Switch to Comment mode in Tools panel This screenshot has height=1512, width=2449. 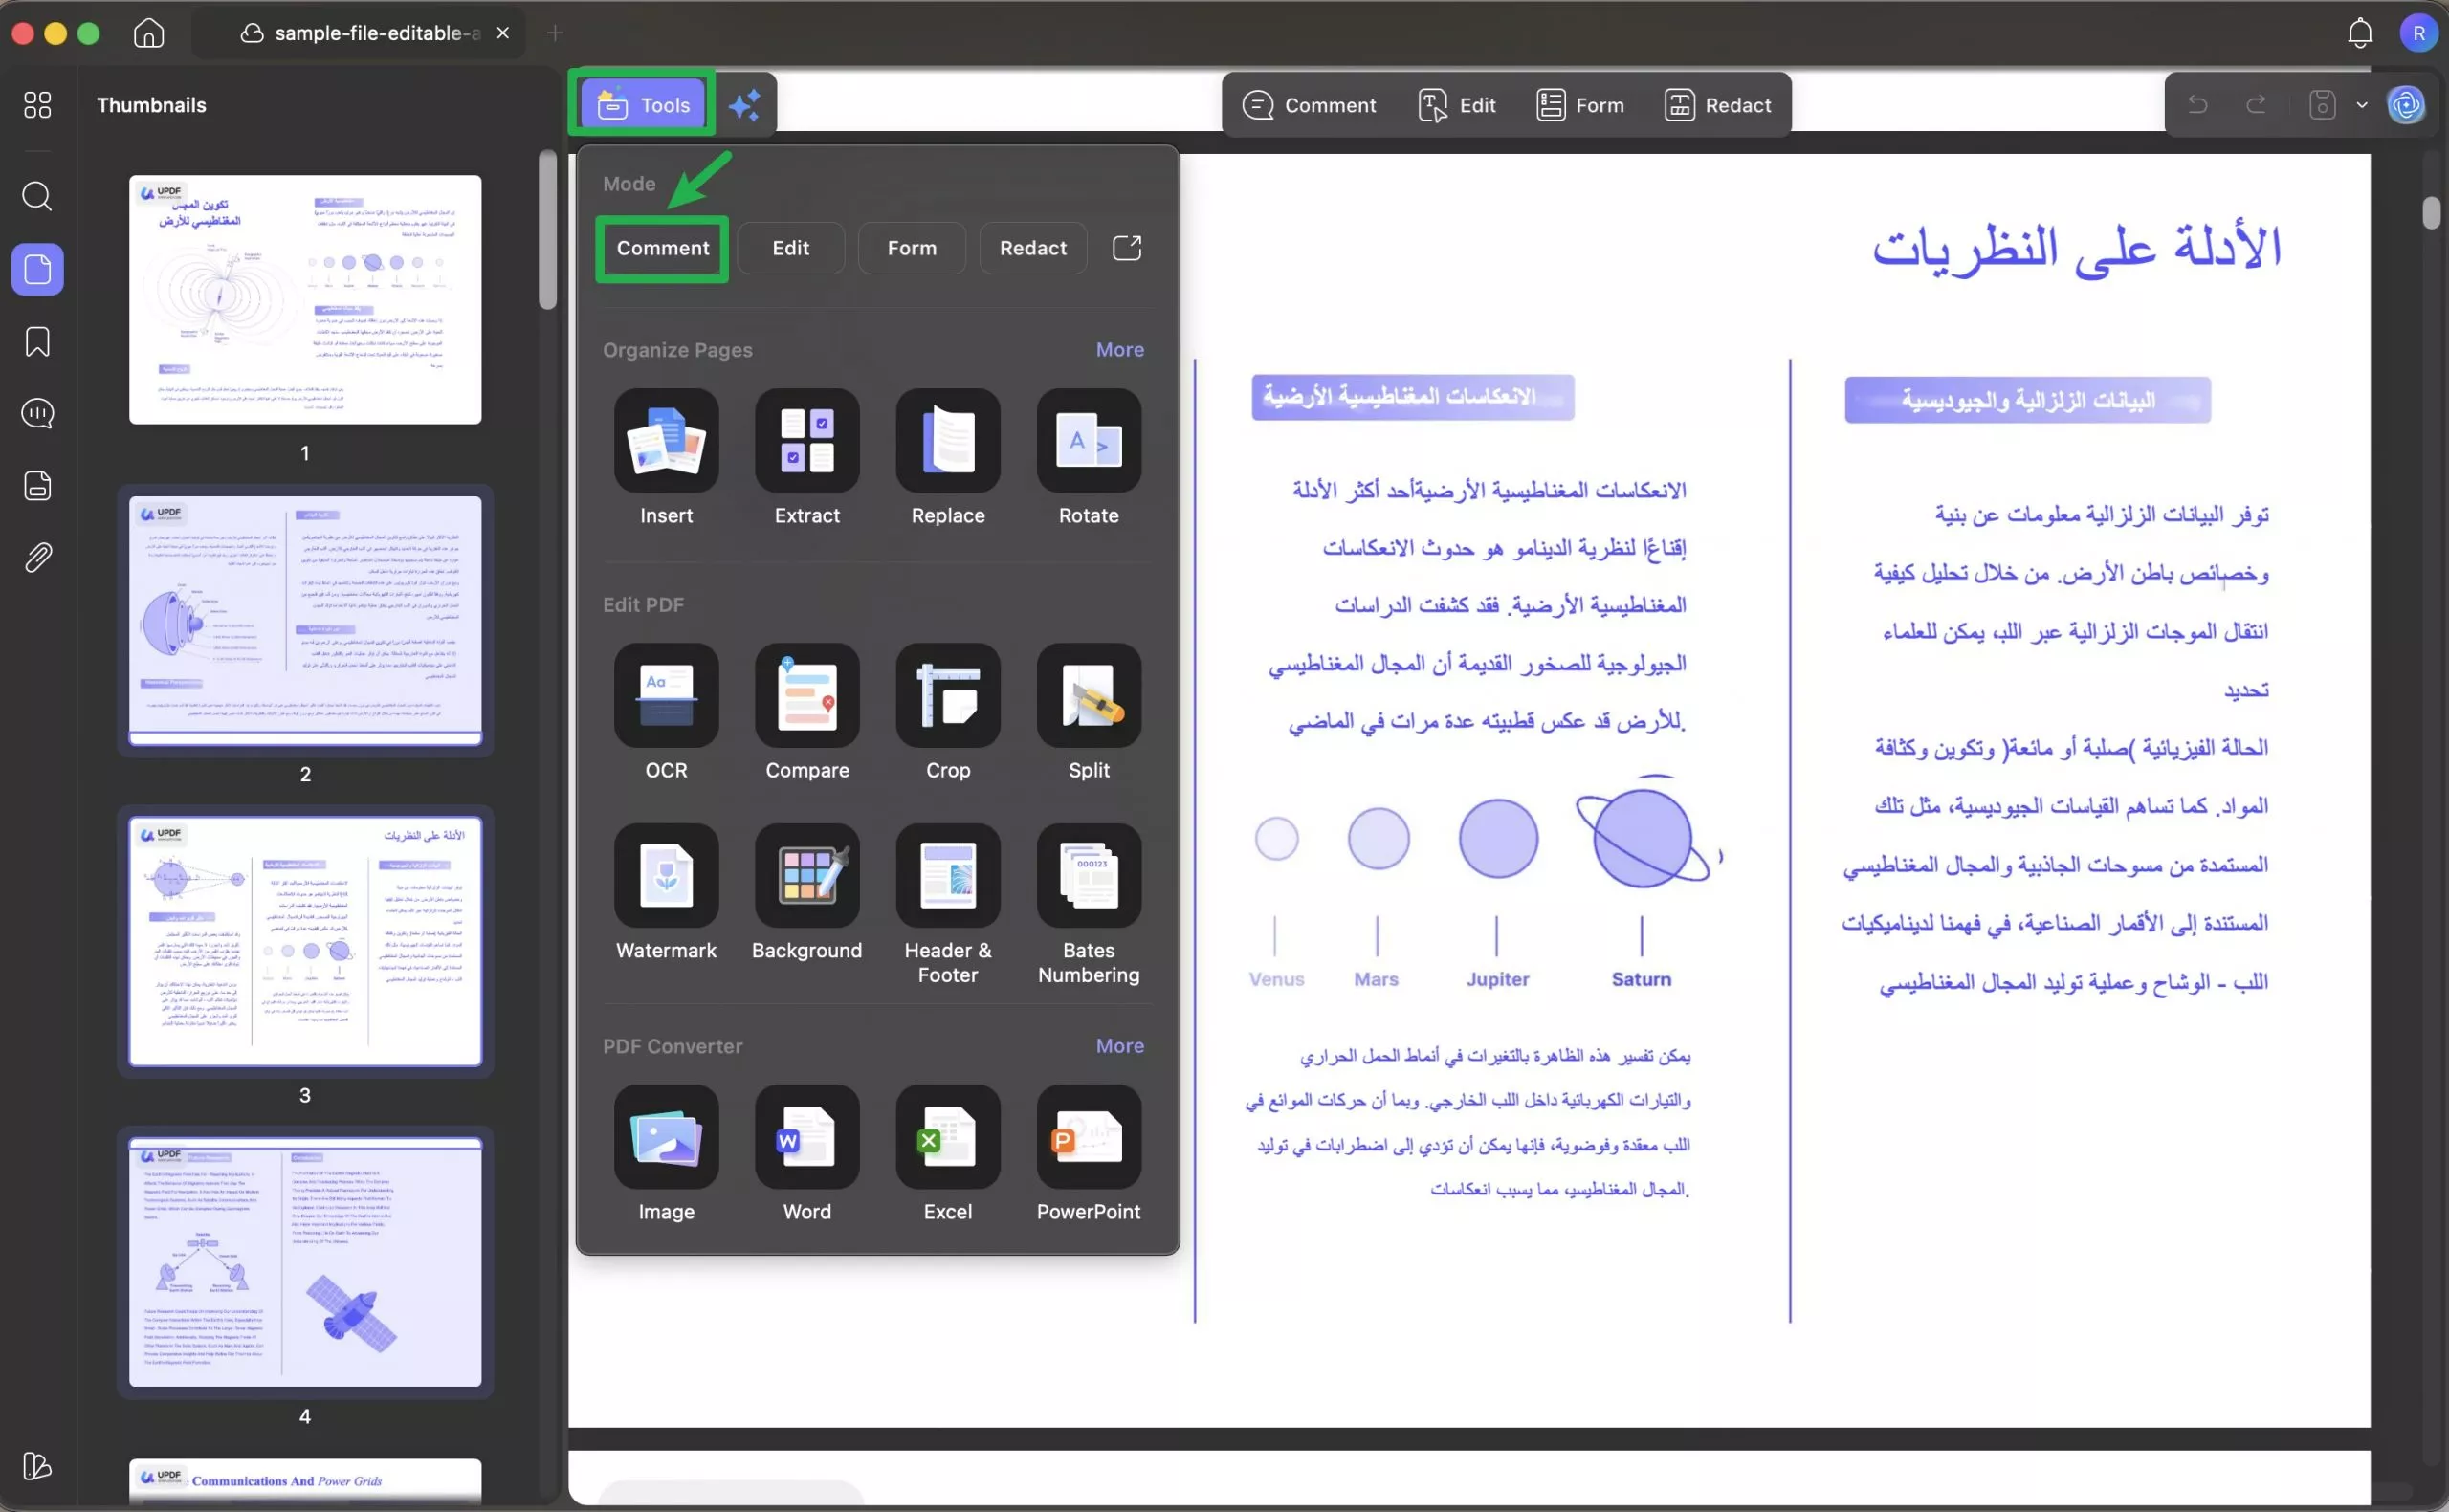pyautogui.click(x=663, y=248)
